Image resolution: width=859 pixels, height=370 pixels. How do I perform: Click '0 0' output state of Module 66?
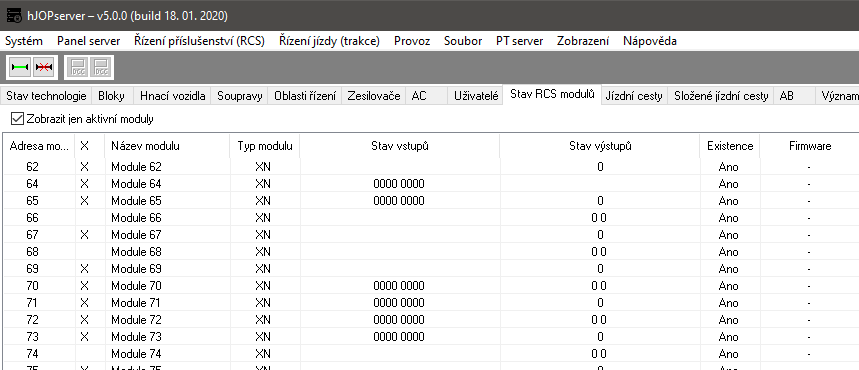[x=599, y=218]
